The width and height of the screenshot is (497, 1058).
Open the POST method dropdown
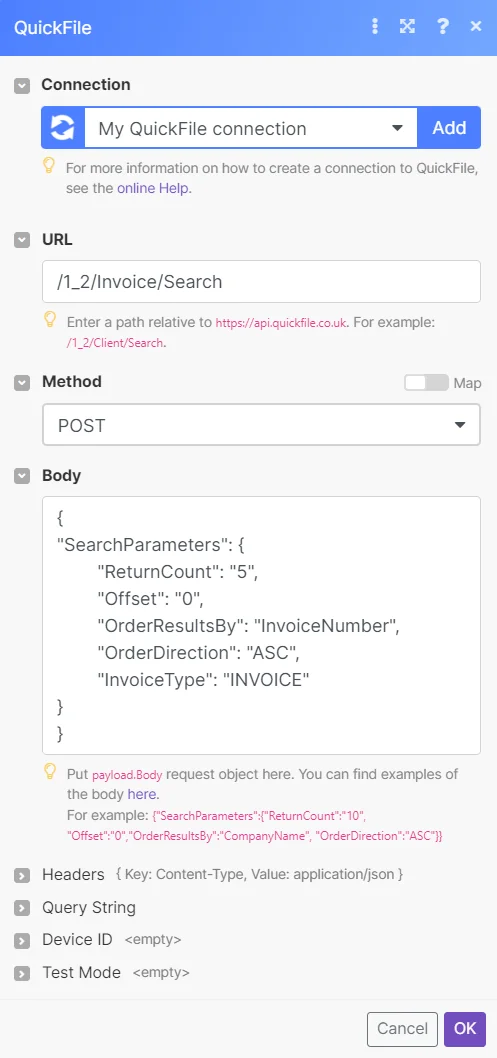(261, 425)
